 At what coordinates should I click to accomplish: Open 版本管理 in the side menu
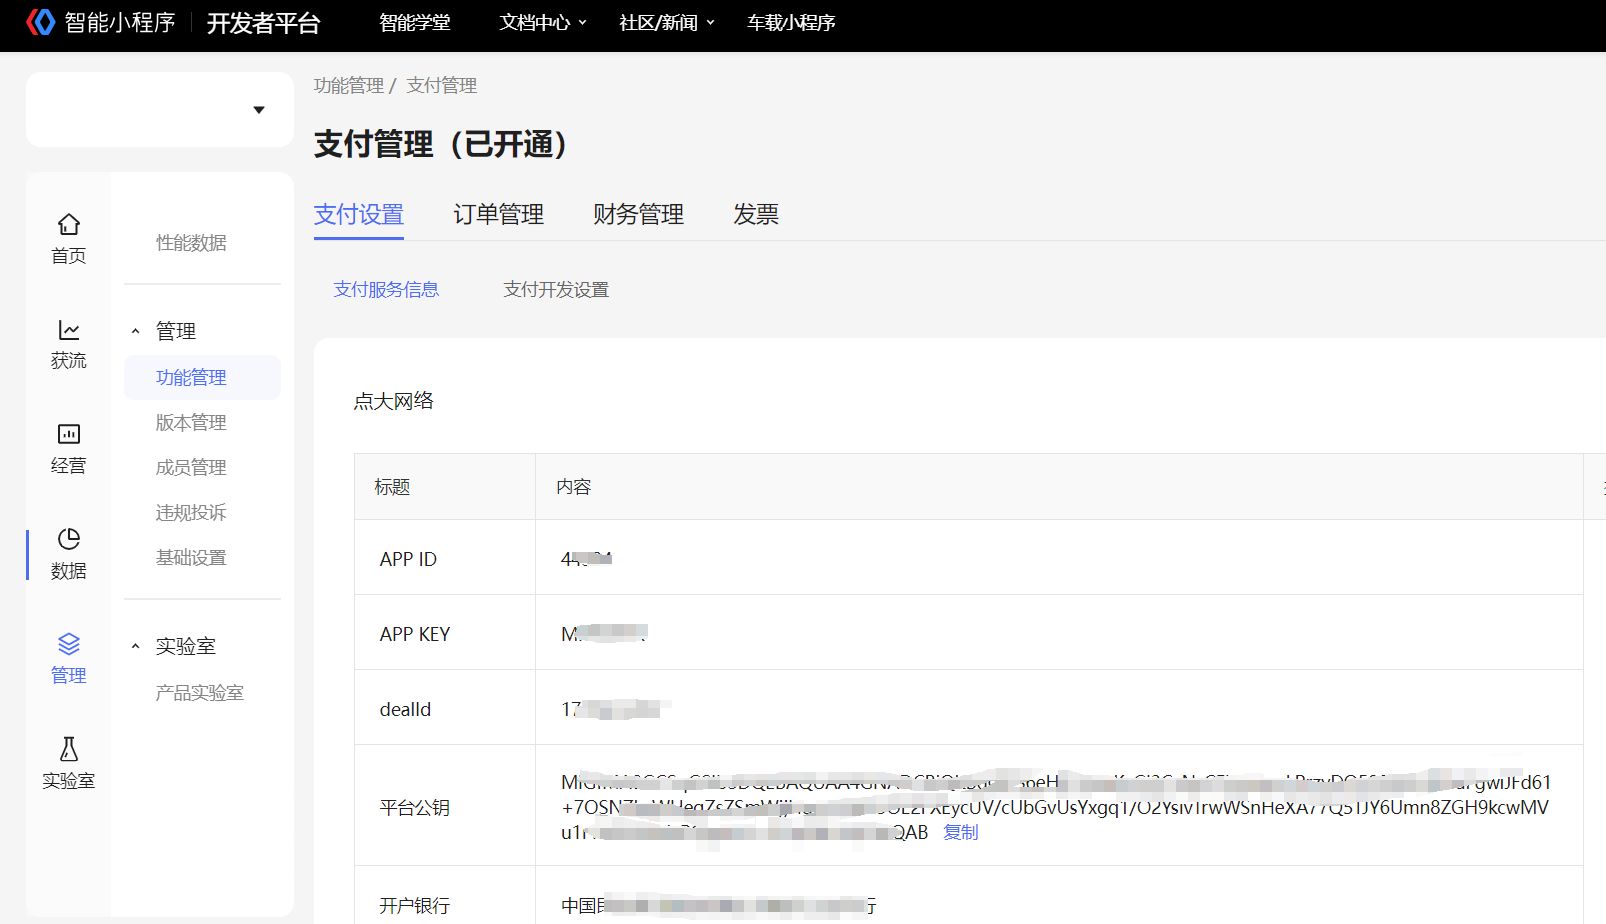[191, 423]
